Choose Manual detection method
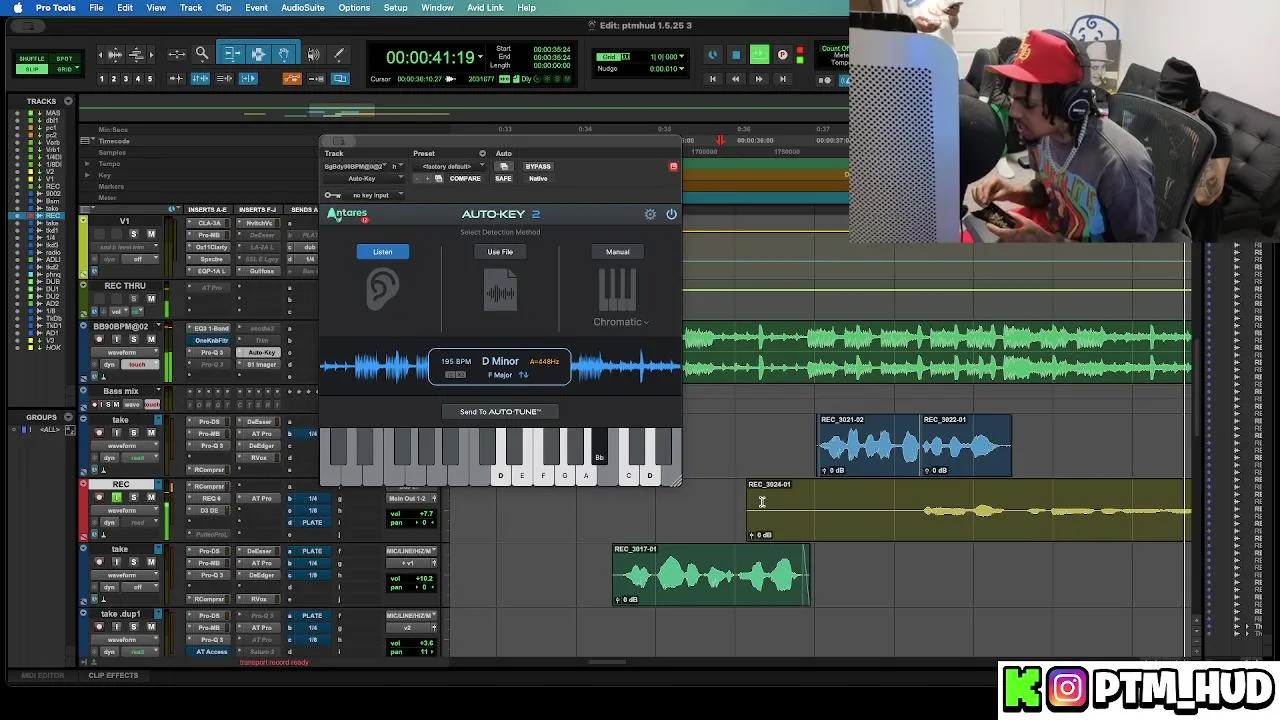Viewport: 1280px width, 720px height. pyautogui.click(x=617, y=252)
